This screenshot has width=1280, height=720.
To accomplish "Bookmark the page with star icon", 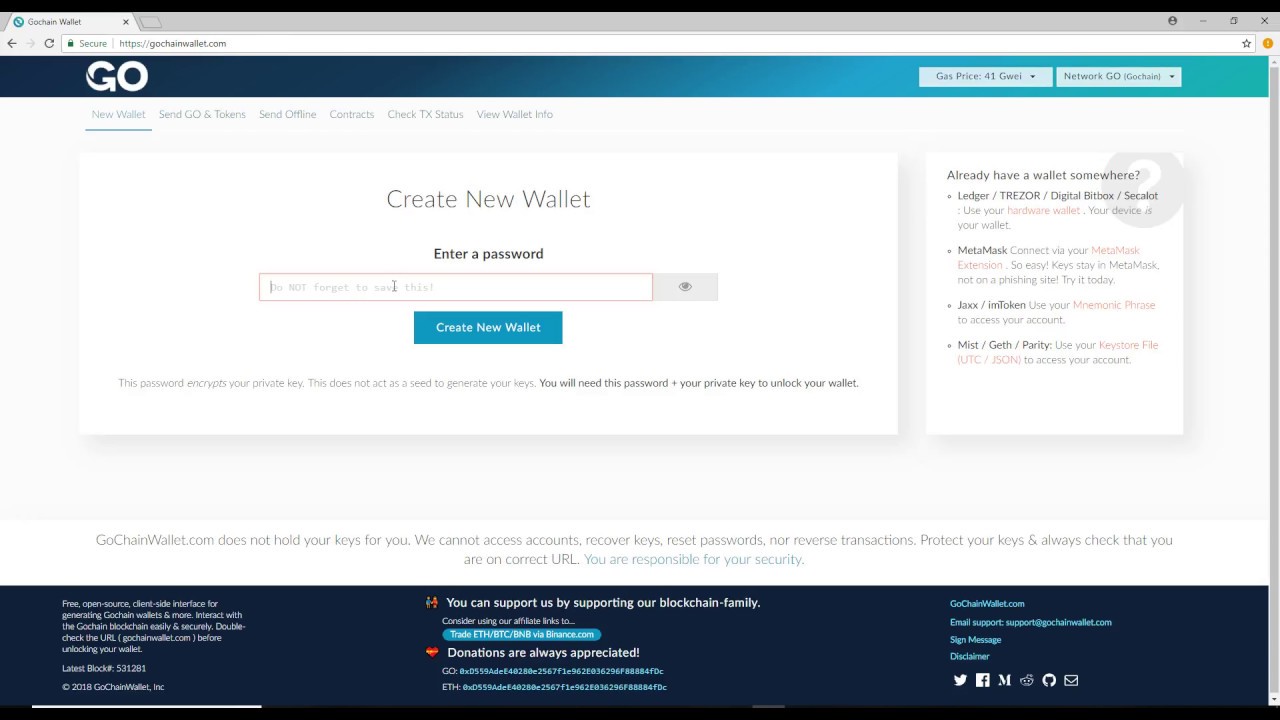I will (x=1247, y=43).
